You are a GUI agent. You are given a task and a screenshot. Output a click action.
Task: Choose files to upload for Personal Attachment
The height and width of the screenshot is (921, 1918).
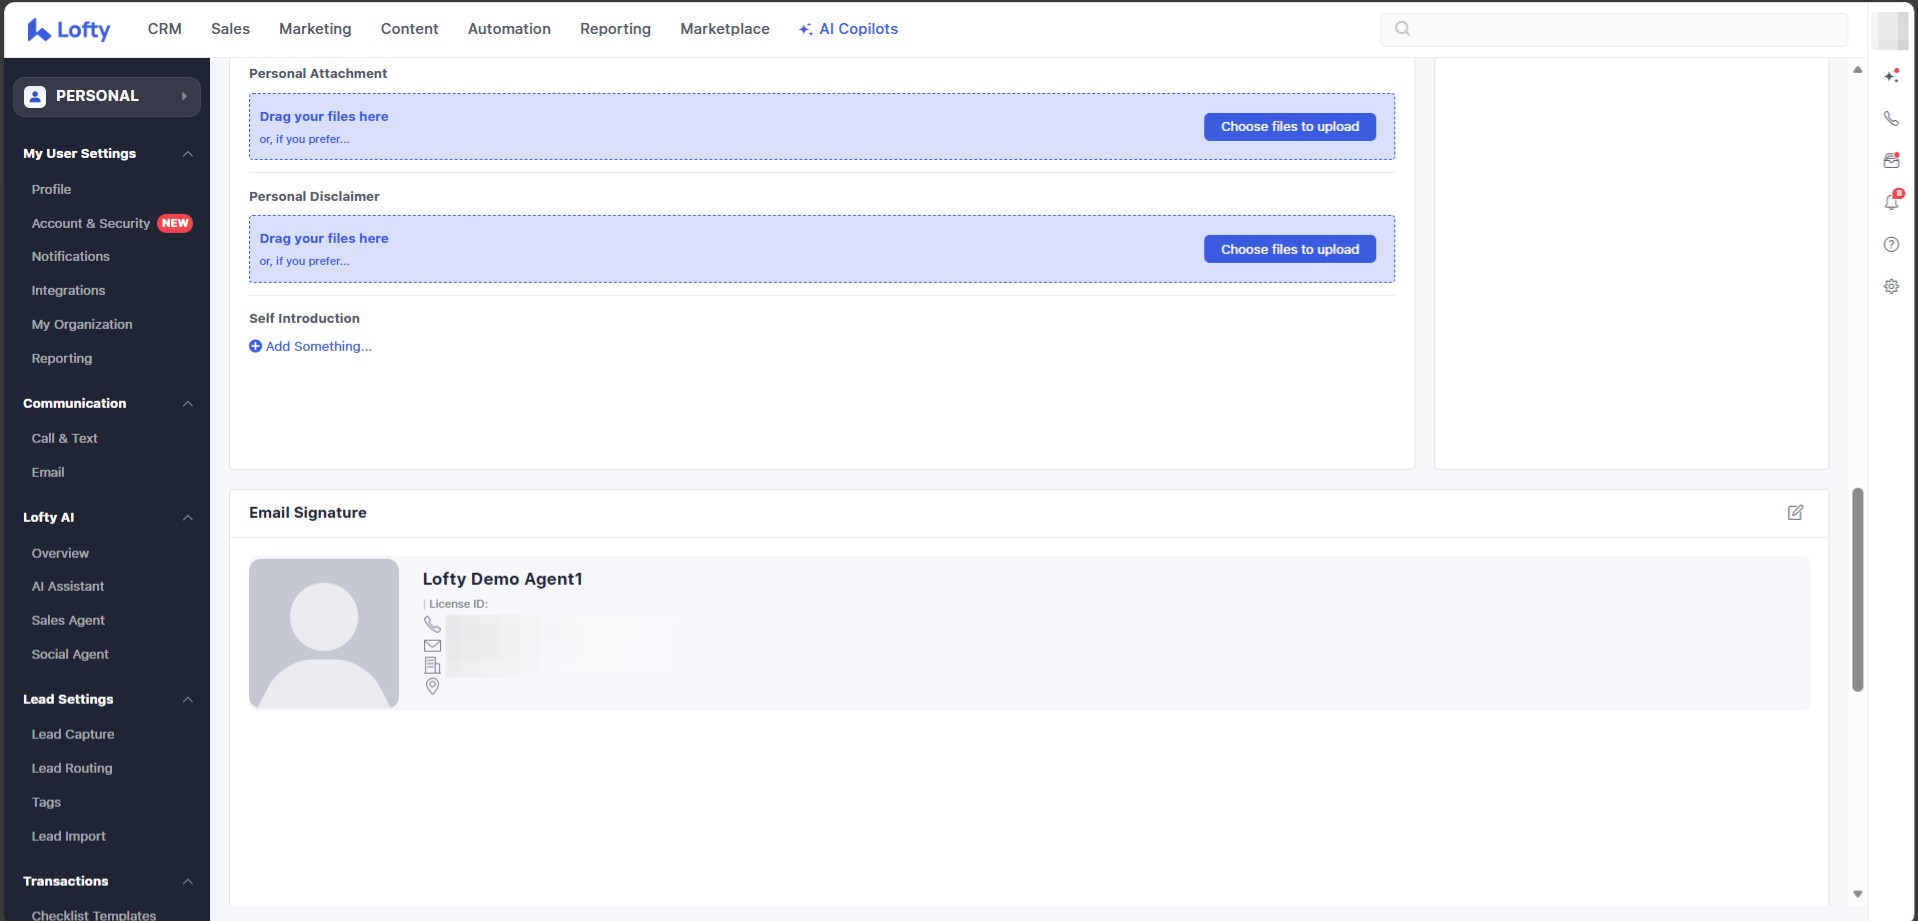point(1289,127)
